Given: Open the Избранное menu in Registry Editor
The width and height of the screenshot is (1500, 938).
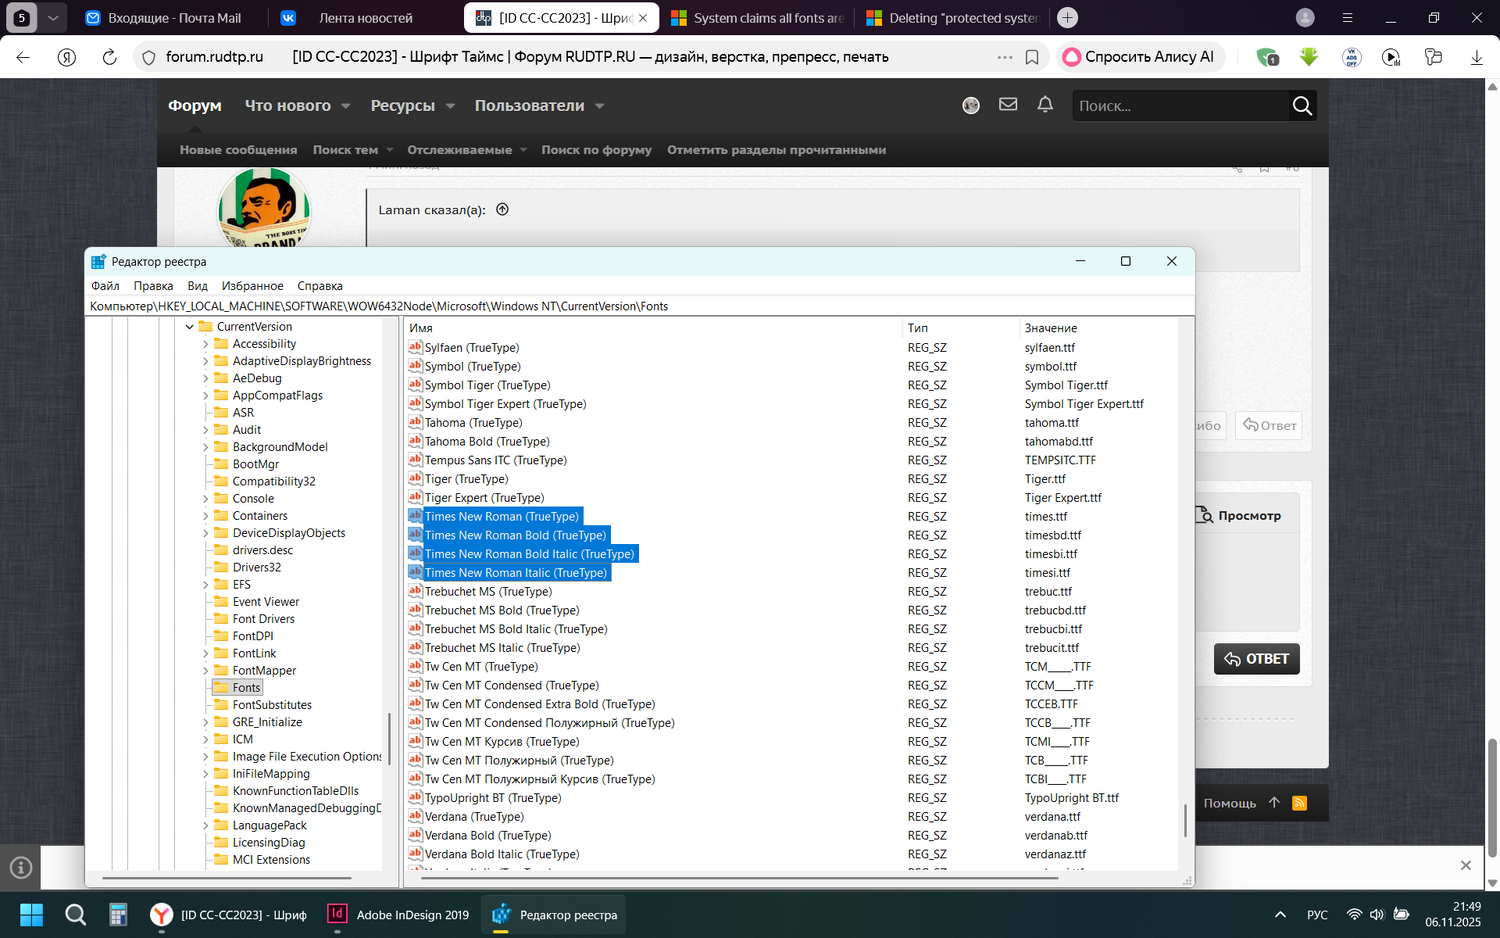Looking at the screenshot, I should click(252, 286).
